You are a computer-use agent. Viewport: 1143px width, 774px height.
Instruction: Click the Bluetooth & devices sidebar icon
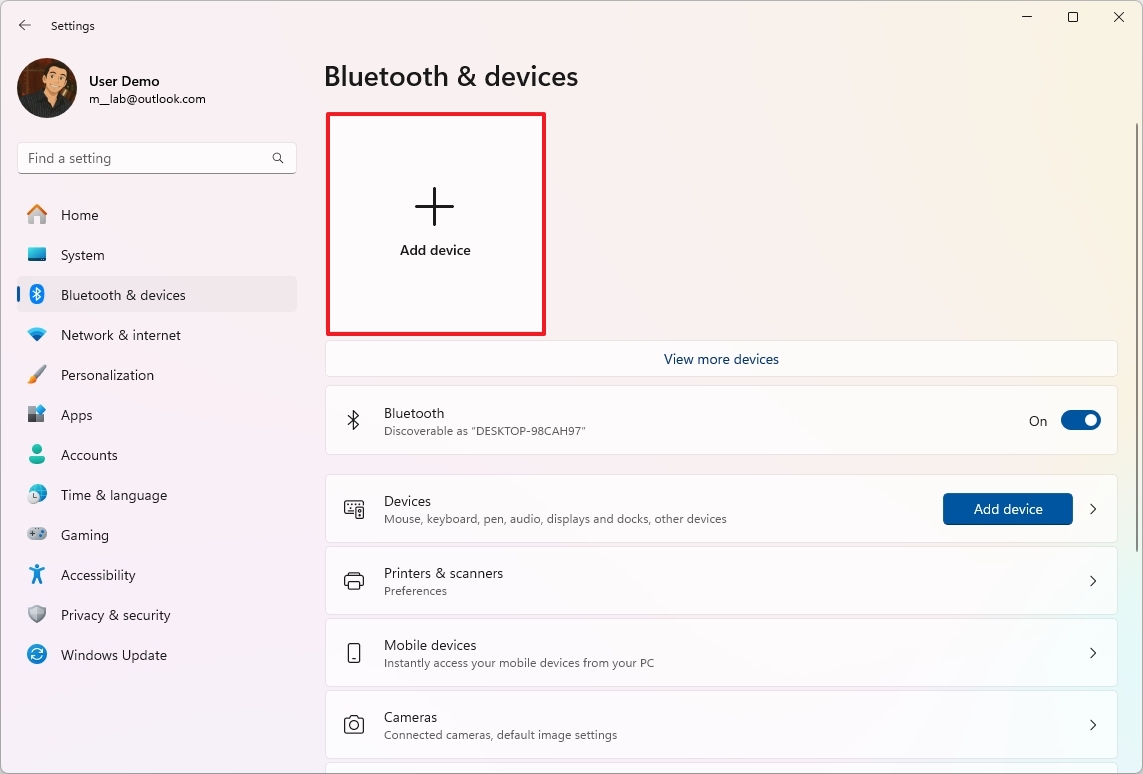(x=40, y=294)
